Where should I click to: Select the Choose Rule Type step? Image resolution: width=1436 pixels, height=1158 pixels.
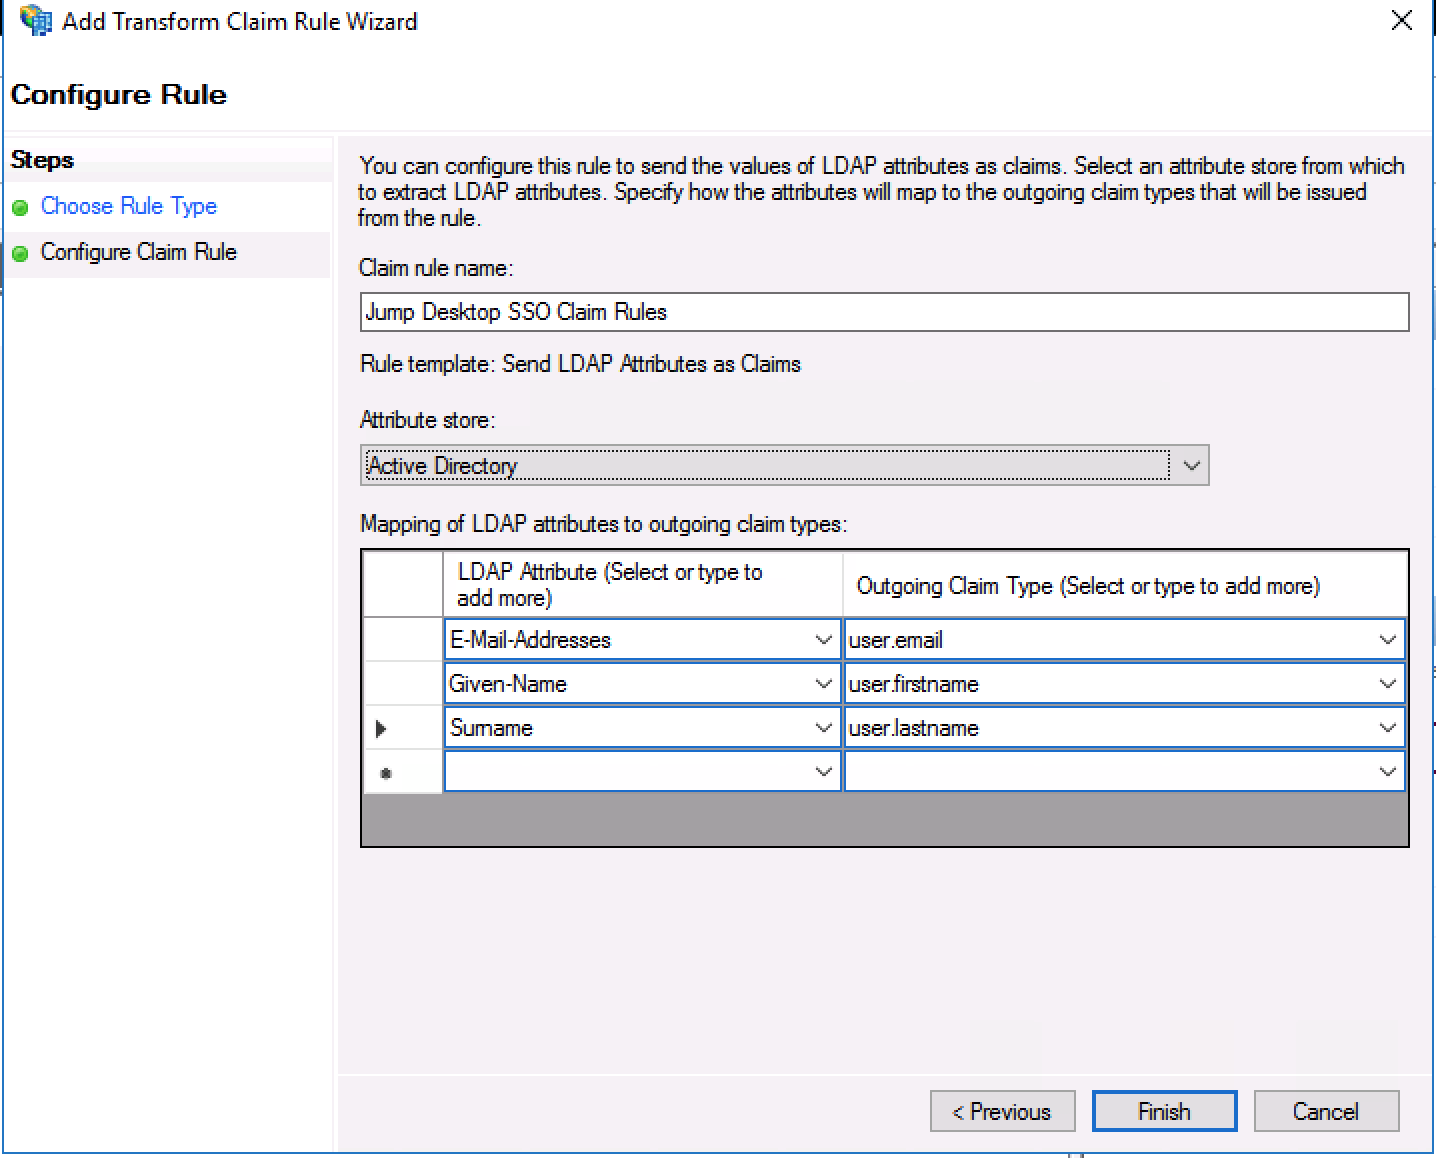point(129,206)
